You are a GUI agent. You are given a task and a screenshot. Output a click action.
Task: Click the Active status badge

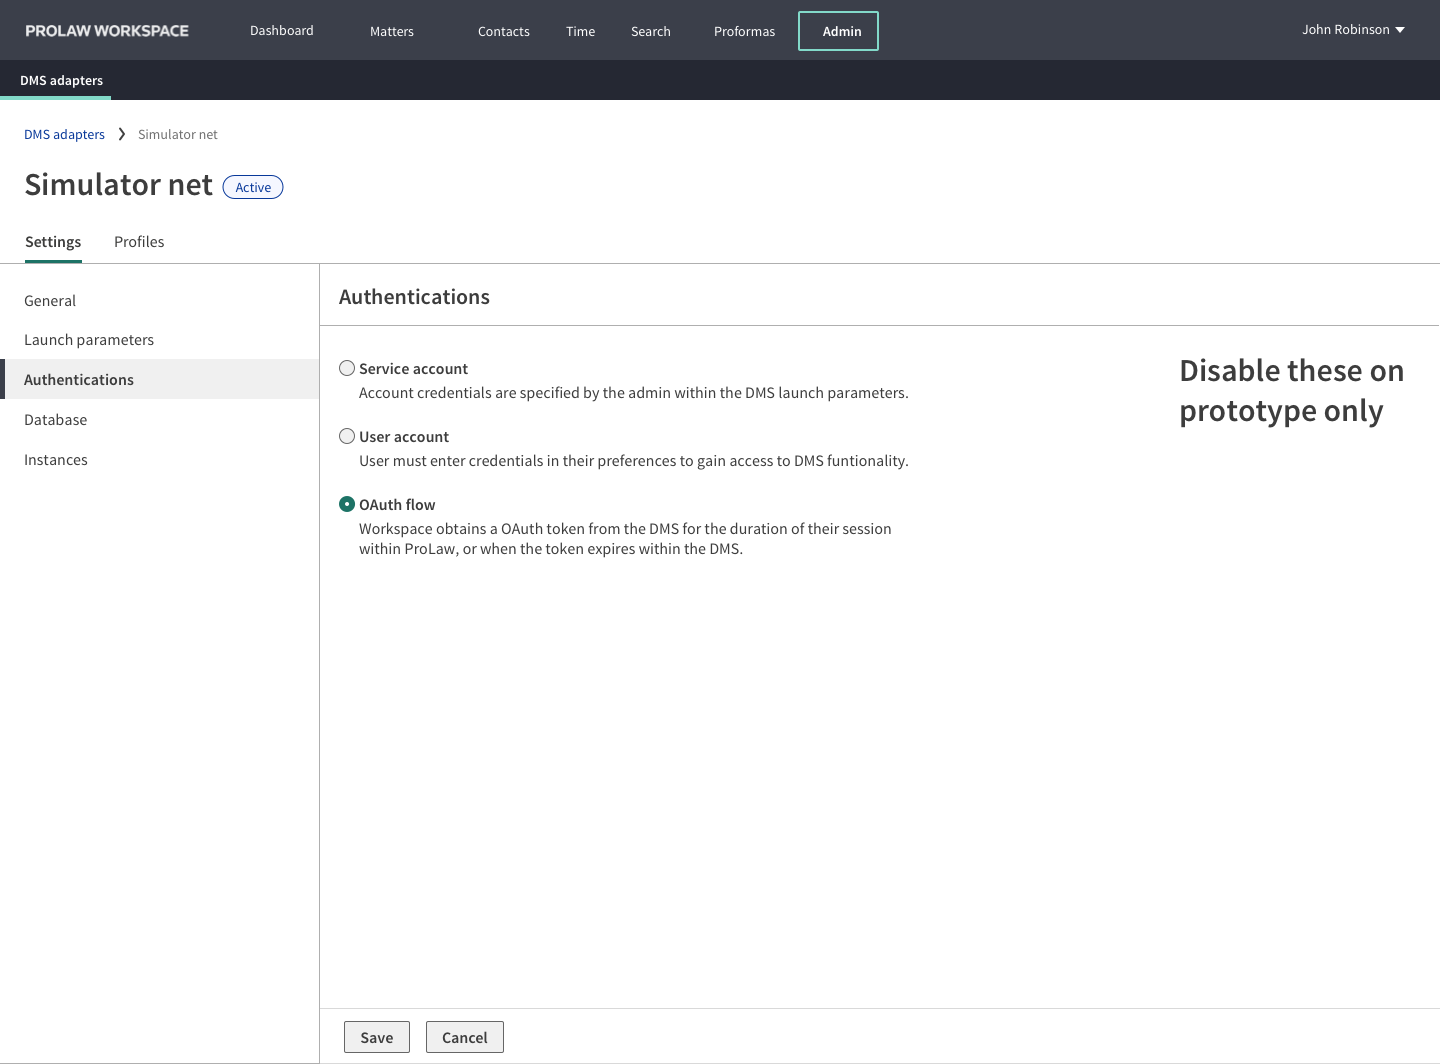[x=252, y=187]
